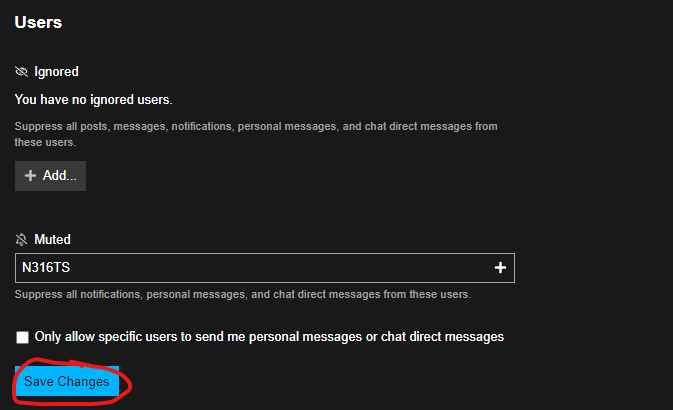Viewport: 673px width, 410px height.
Task: Open the Add... ignored users button
Action: pos(50,176)
